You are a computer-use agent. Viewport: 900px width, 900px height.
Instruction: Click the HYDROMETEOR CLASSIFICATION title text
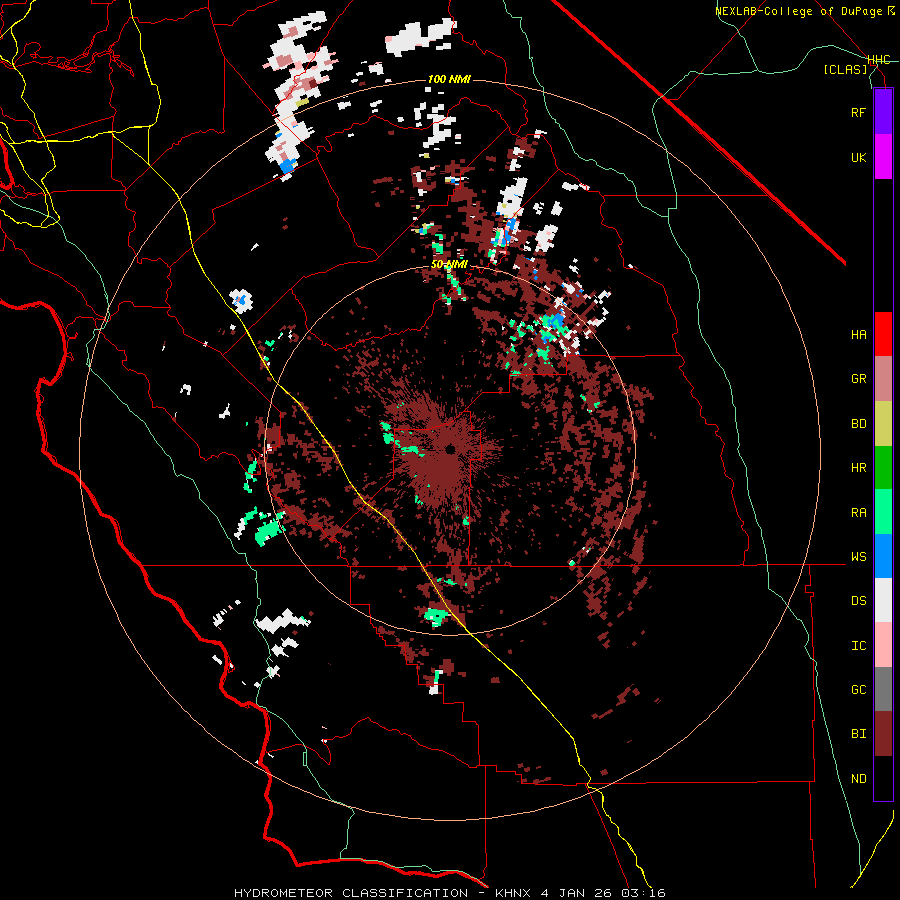(351, 893)
